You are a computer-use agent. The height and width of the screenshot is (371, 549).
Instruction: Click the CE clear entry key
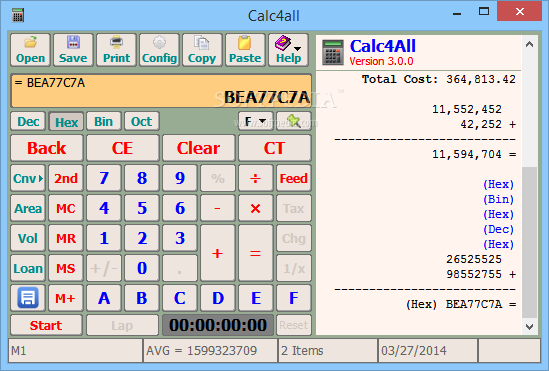[x=123, y=148]
